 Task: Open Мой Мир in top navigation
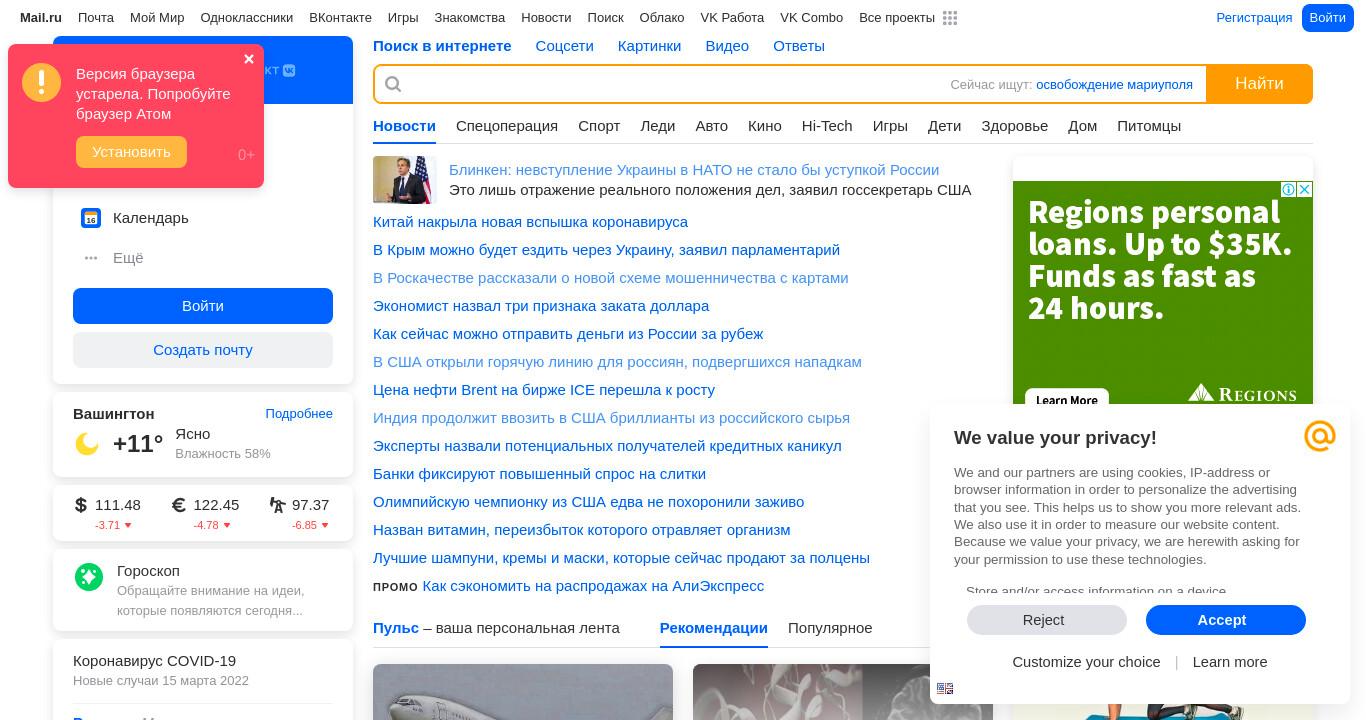[x=157, y=18]
